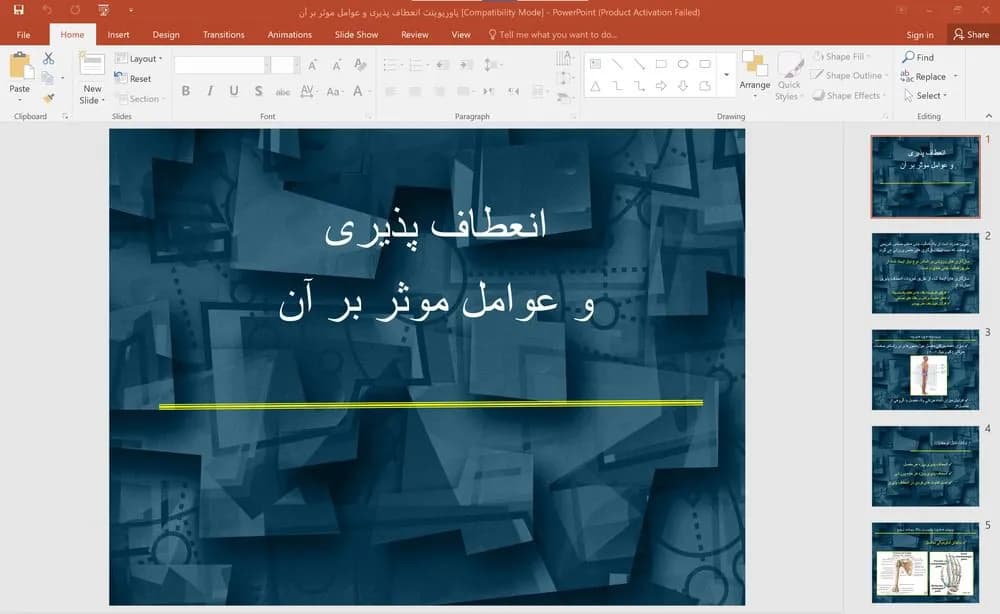Open the Layout dropdown
This screenshot has height=614, width=1000.
click(x=138, y=59)
